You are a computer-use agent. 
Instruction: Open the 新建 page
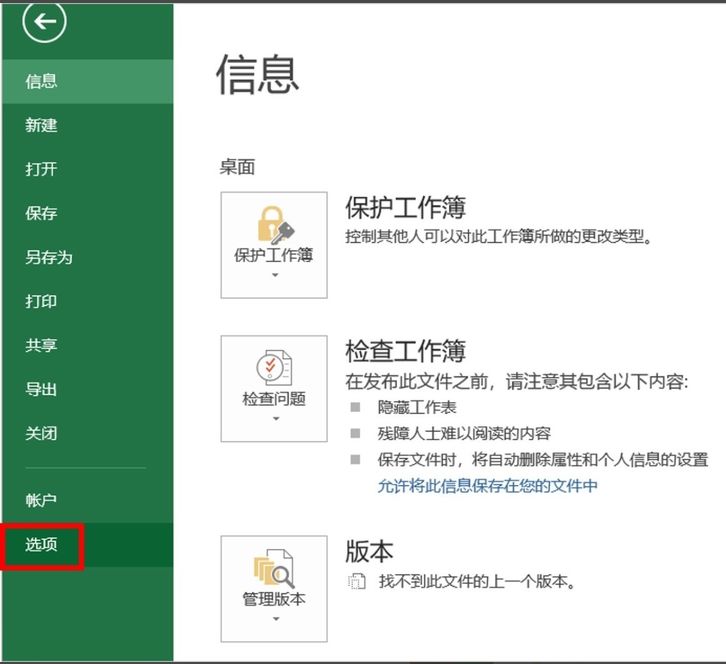point(88,125)
